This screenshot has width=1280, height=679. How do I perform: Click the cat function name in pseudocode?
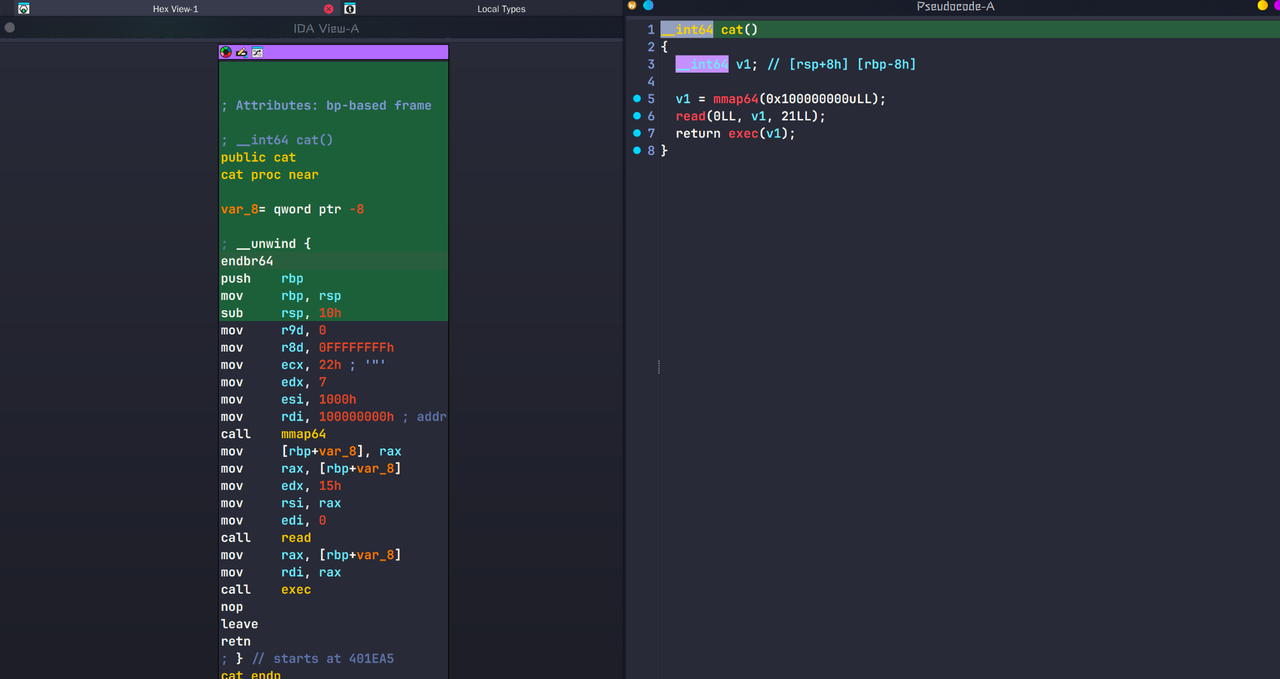pyautogui.click(x=732, y=30)
